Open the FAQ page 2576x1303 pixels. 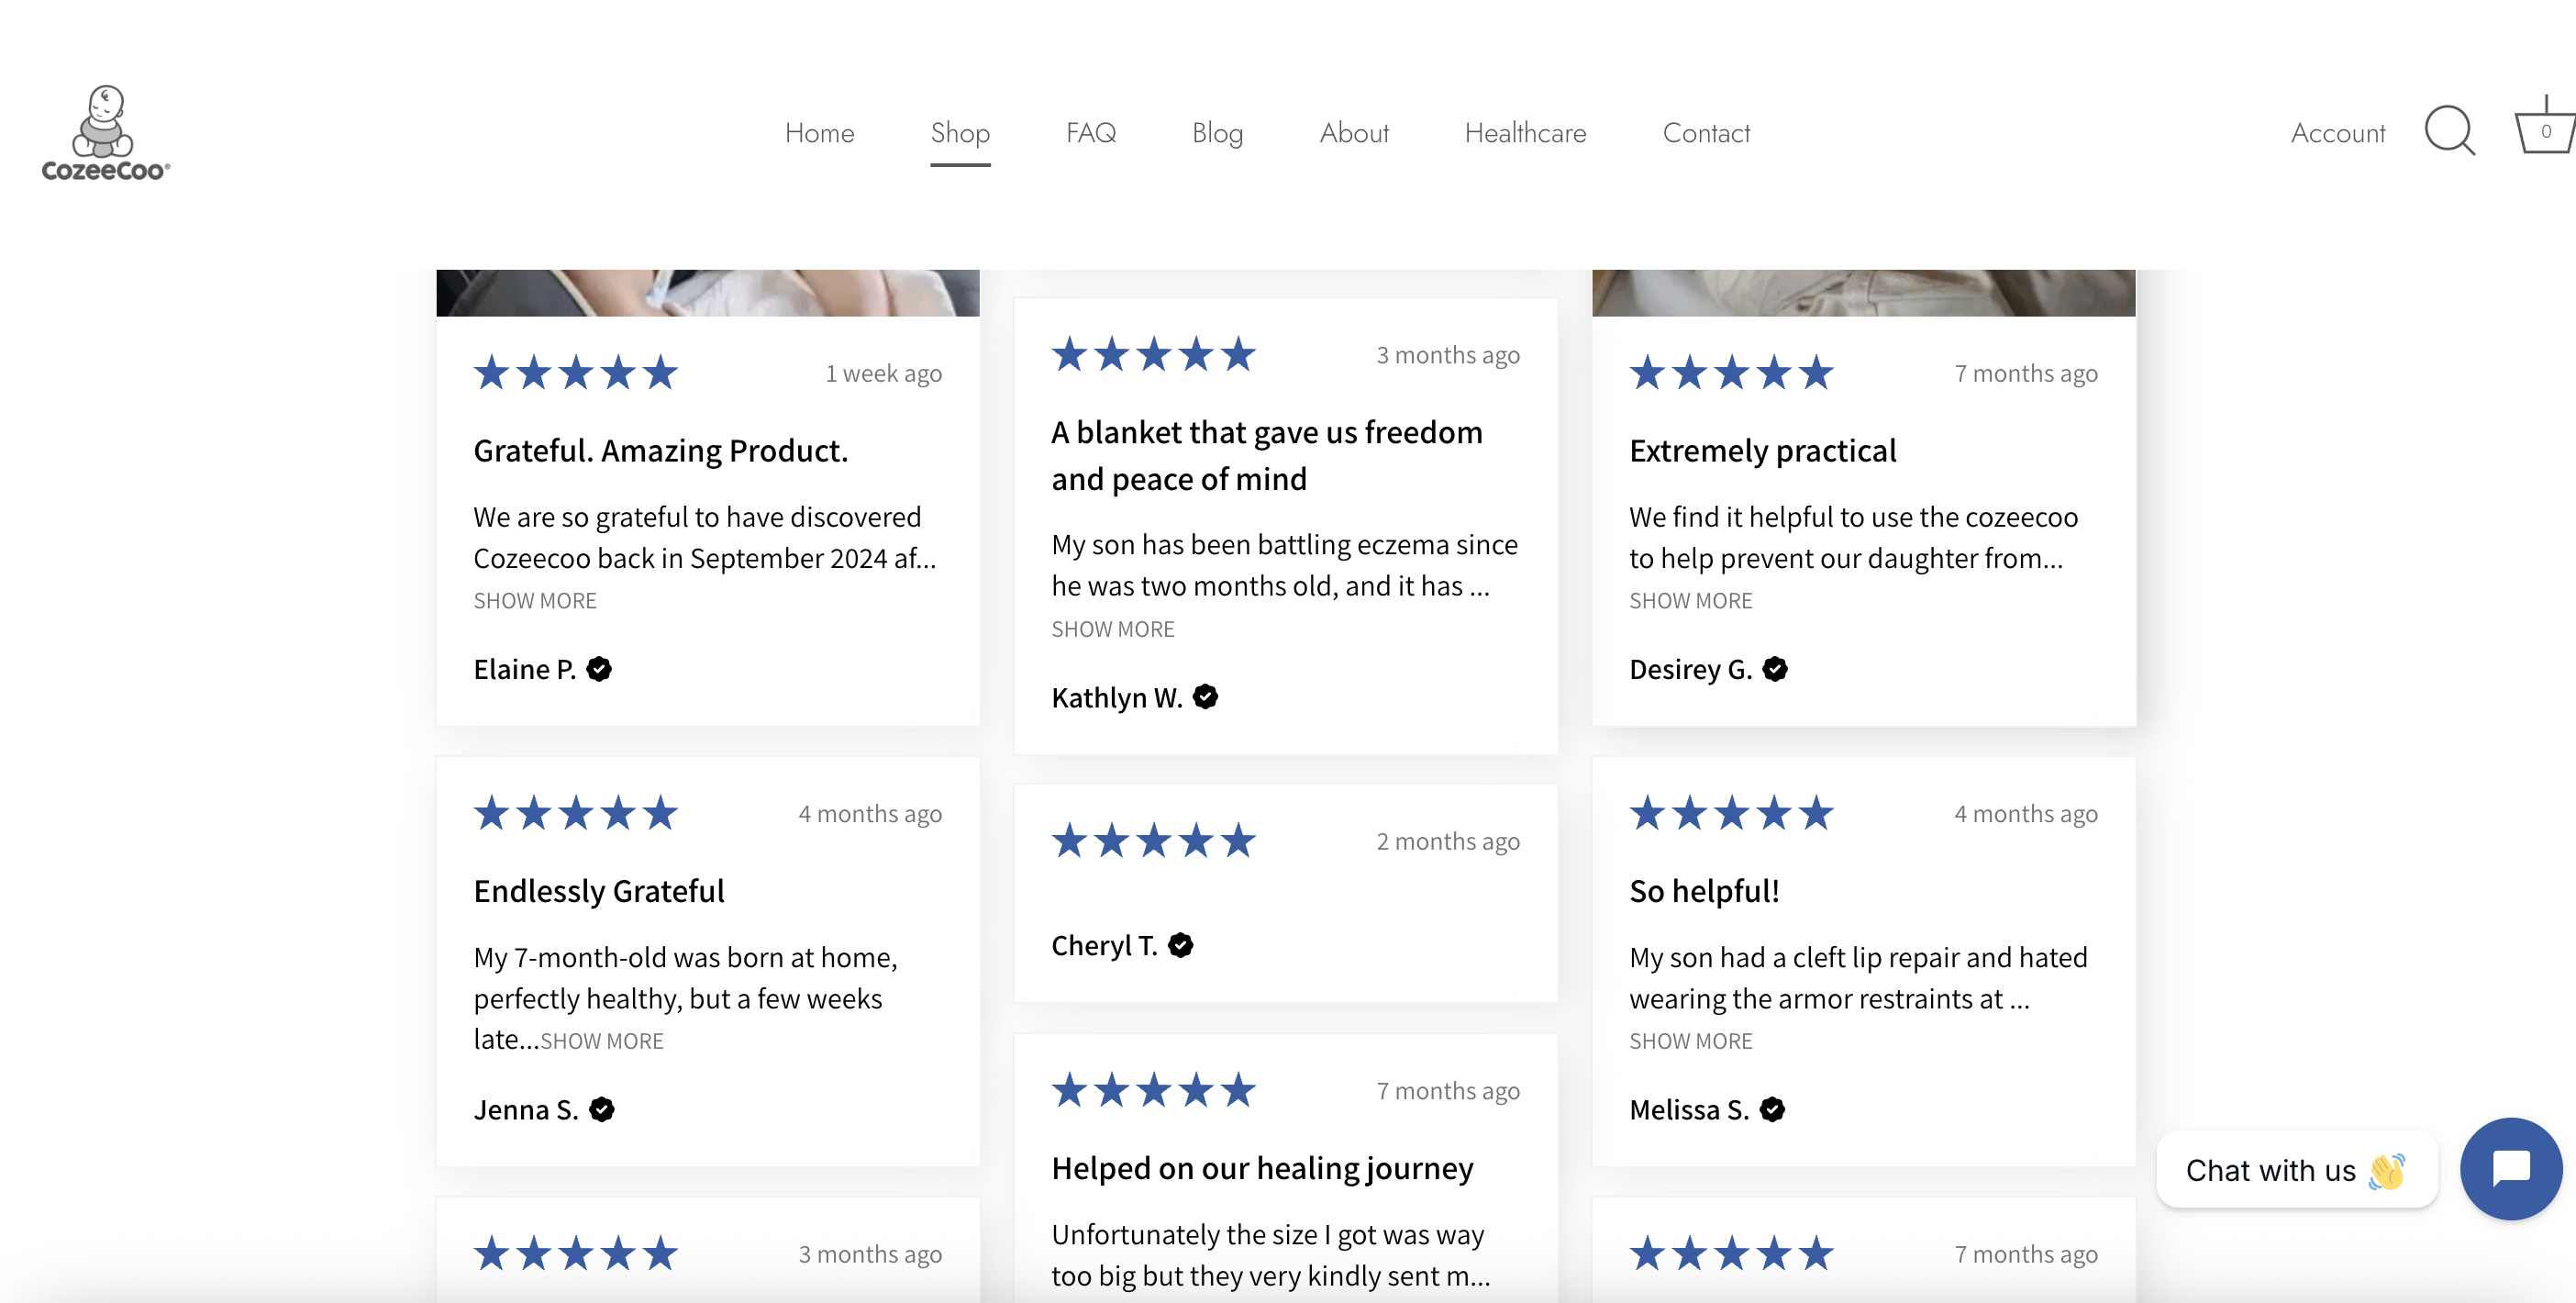(1090, 133)
